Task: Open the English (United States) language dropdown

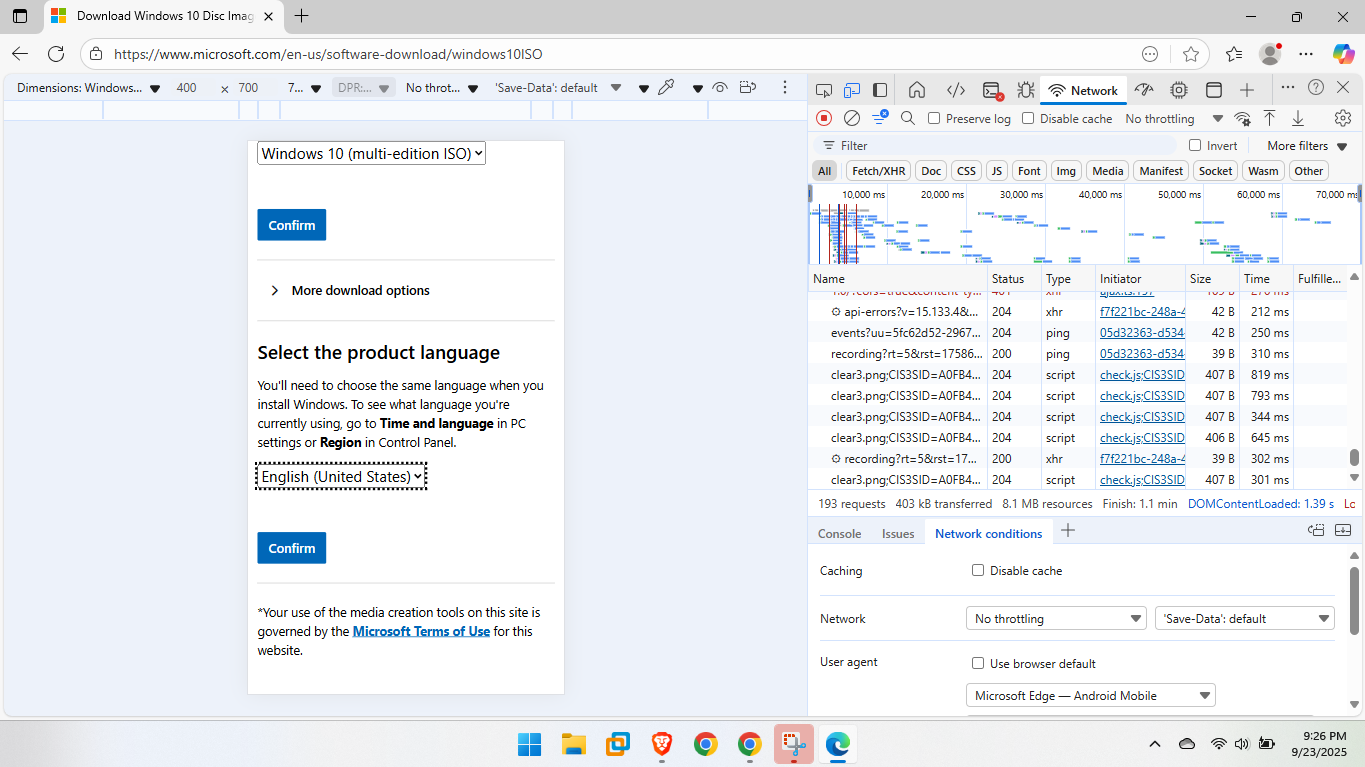Action: [341, 477]
